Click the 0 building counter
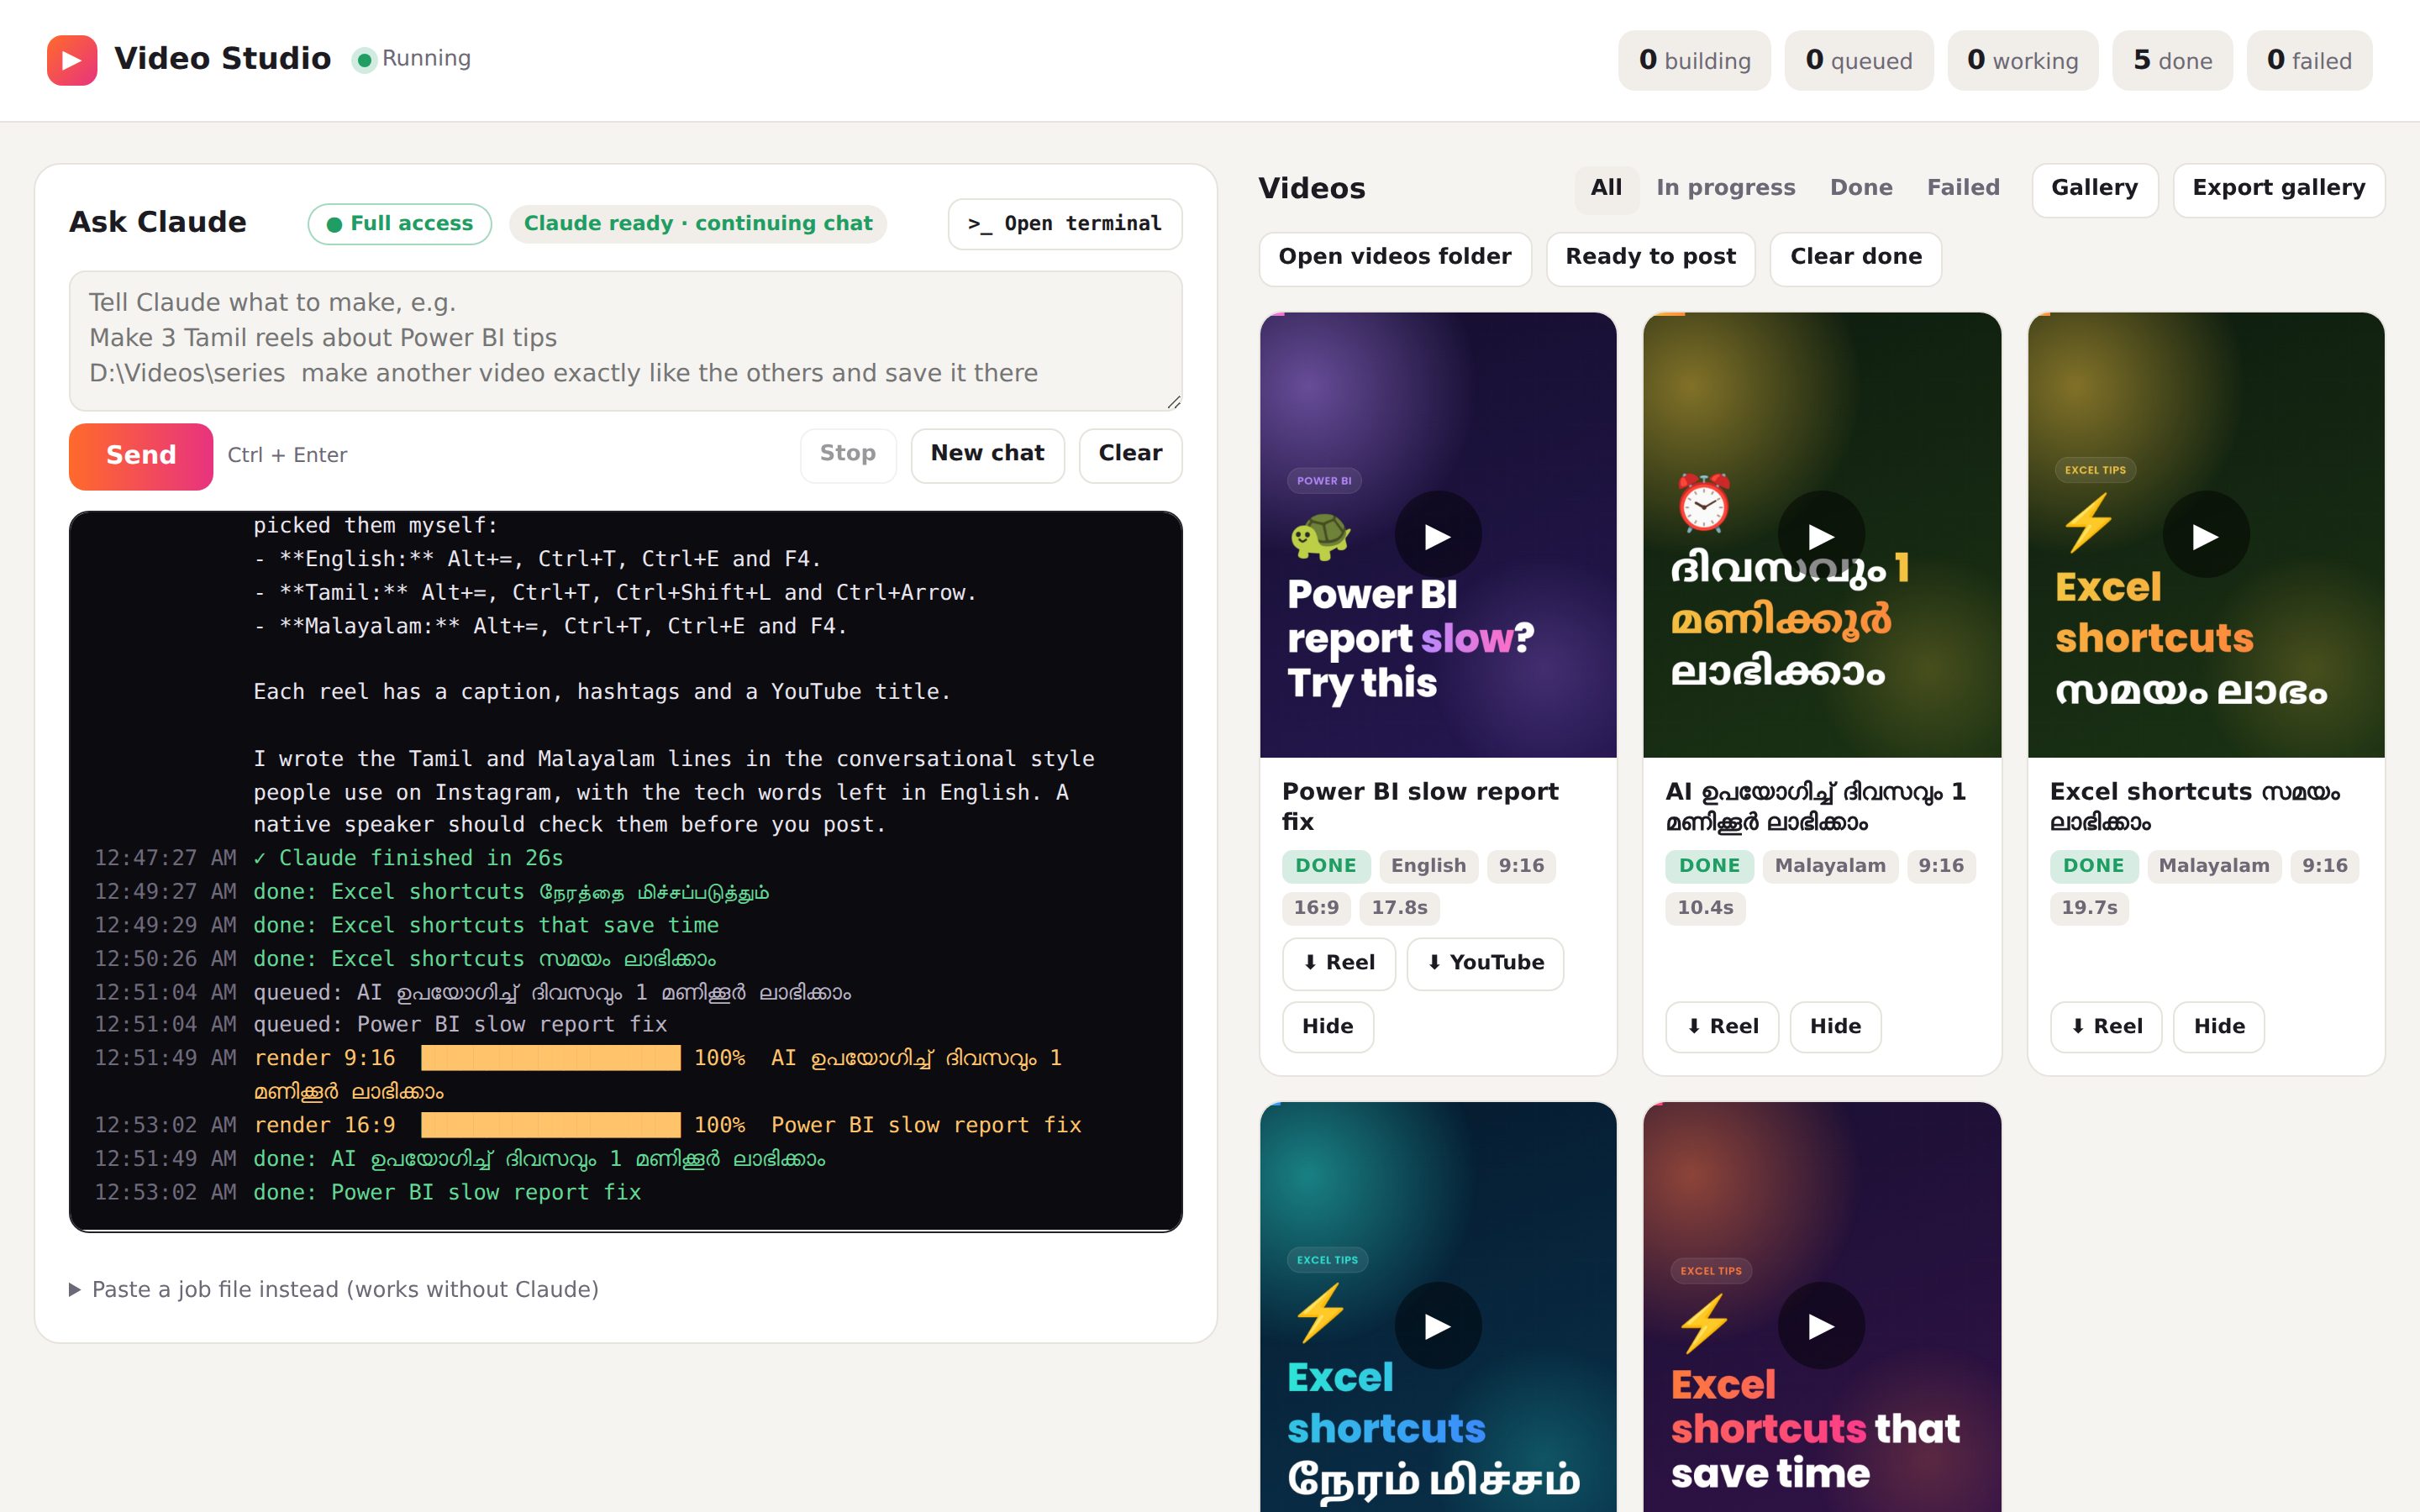 click(1694, 61)
